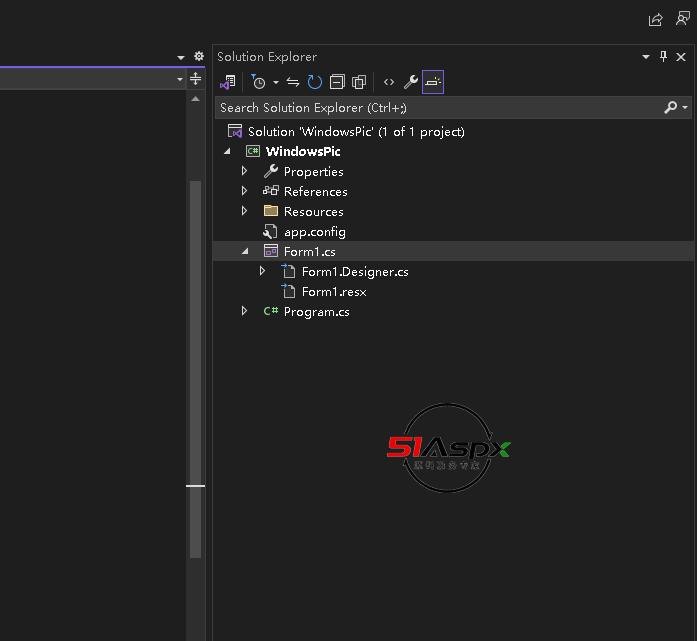This screenshot has height=641, width=697.
Task: Select the app.config file
Action: tap(314, 231)
